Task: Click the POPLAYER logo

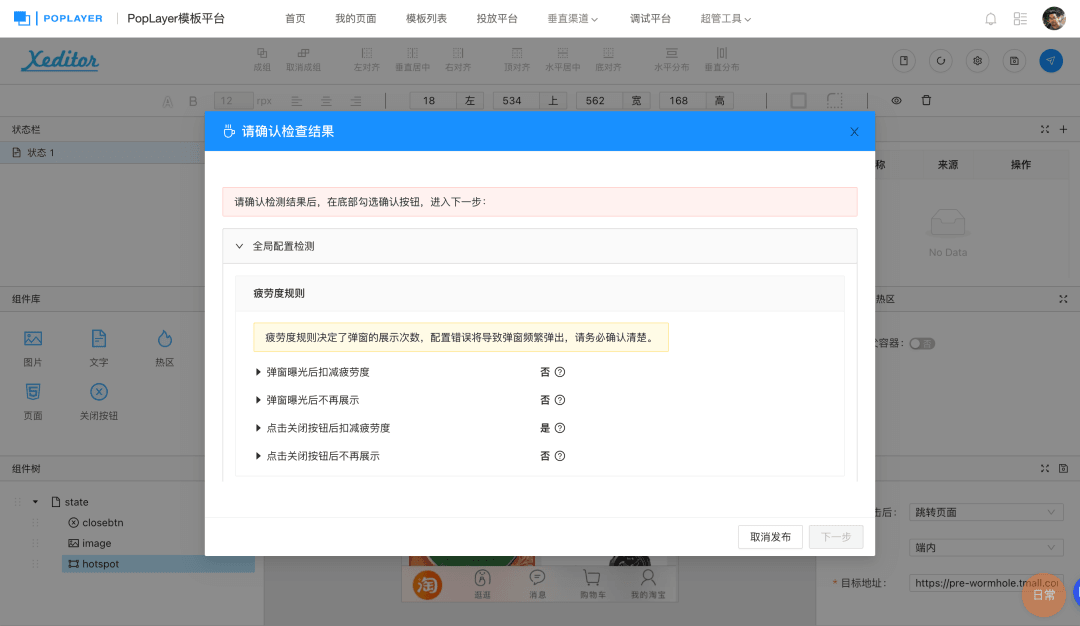Action: (x=59, y=19)
